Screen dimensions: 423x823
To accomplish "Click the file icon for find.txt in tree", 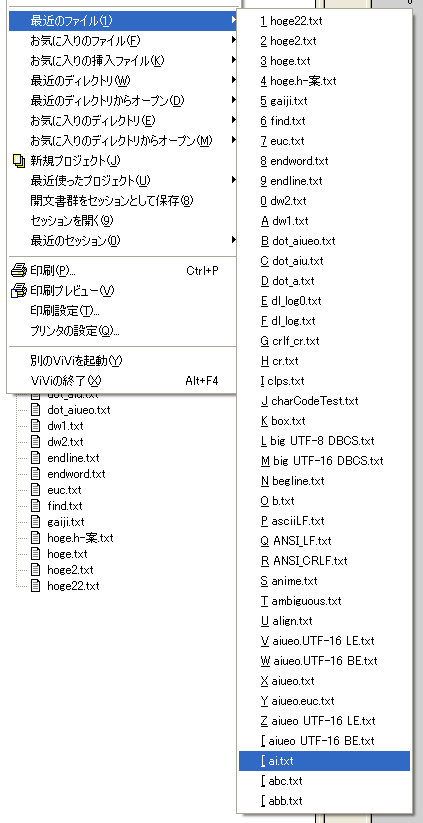I will pyautogui.click(x=36, y=506).
